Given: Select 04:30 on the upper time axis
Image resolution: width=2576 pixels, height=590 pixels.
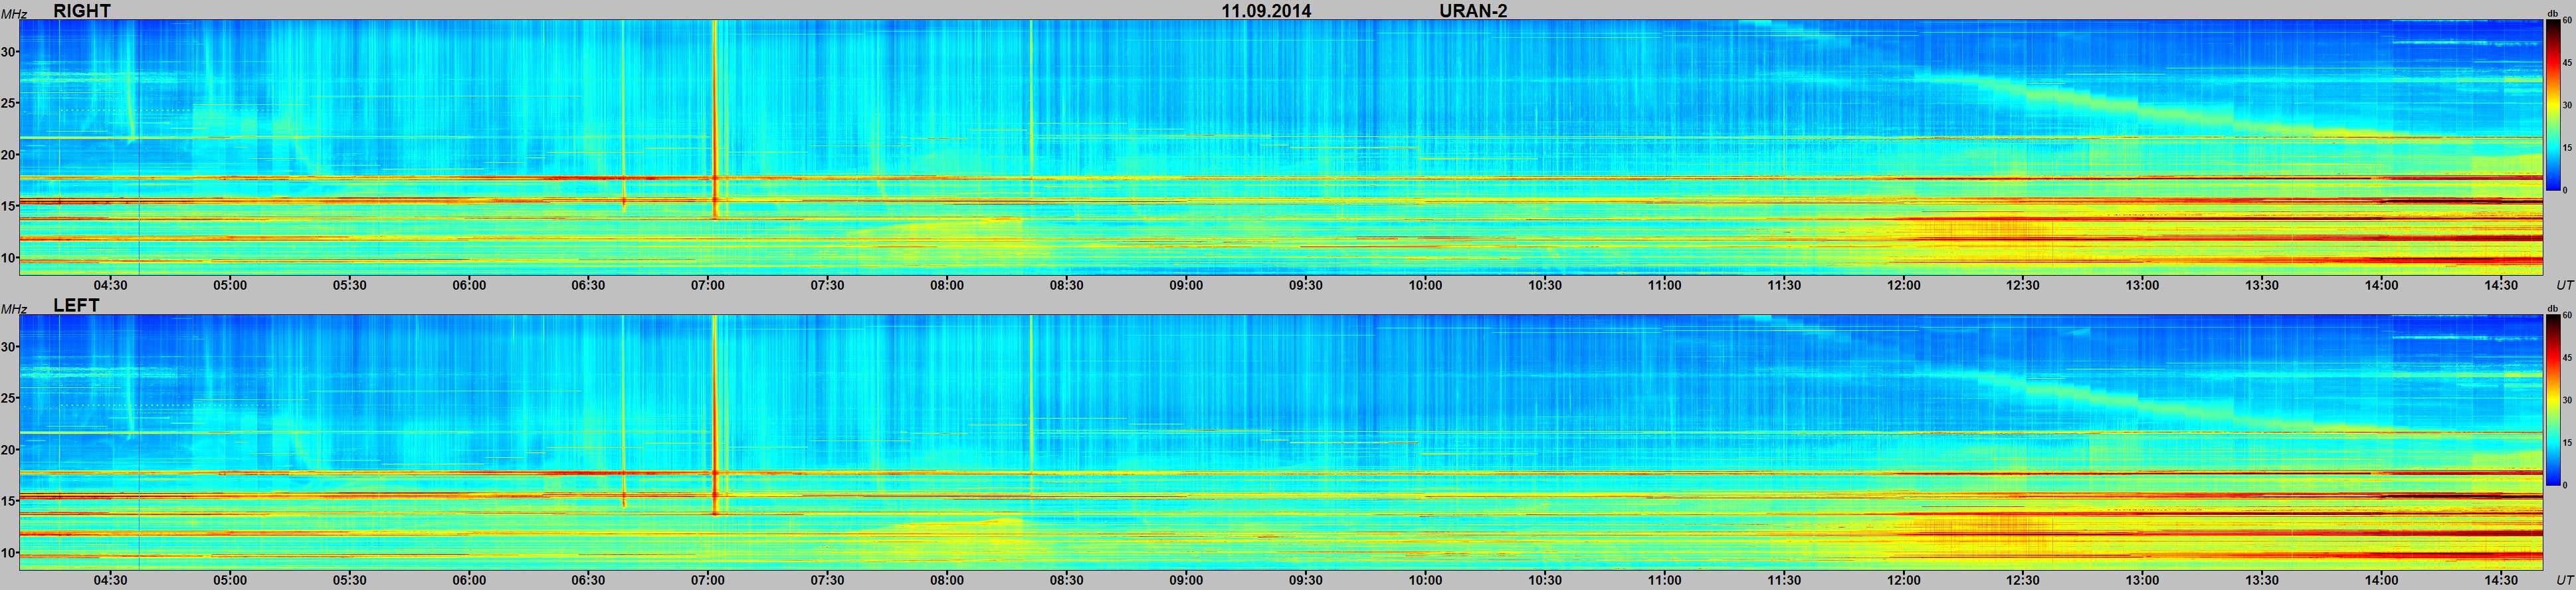Looking at the screenshot, I should (x=110, y=285).
